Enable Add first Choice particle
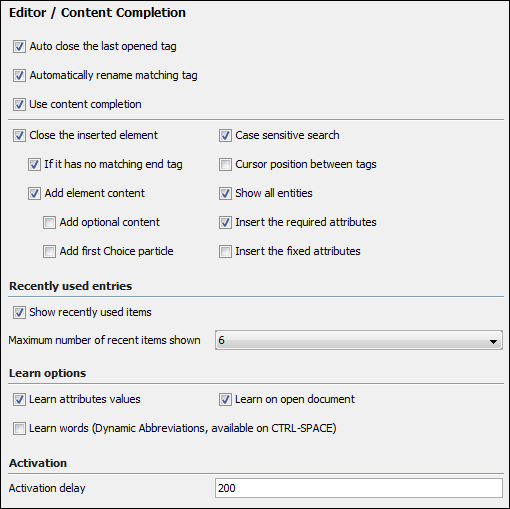The image size is (510, 509). (x=49, y=252)
